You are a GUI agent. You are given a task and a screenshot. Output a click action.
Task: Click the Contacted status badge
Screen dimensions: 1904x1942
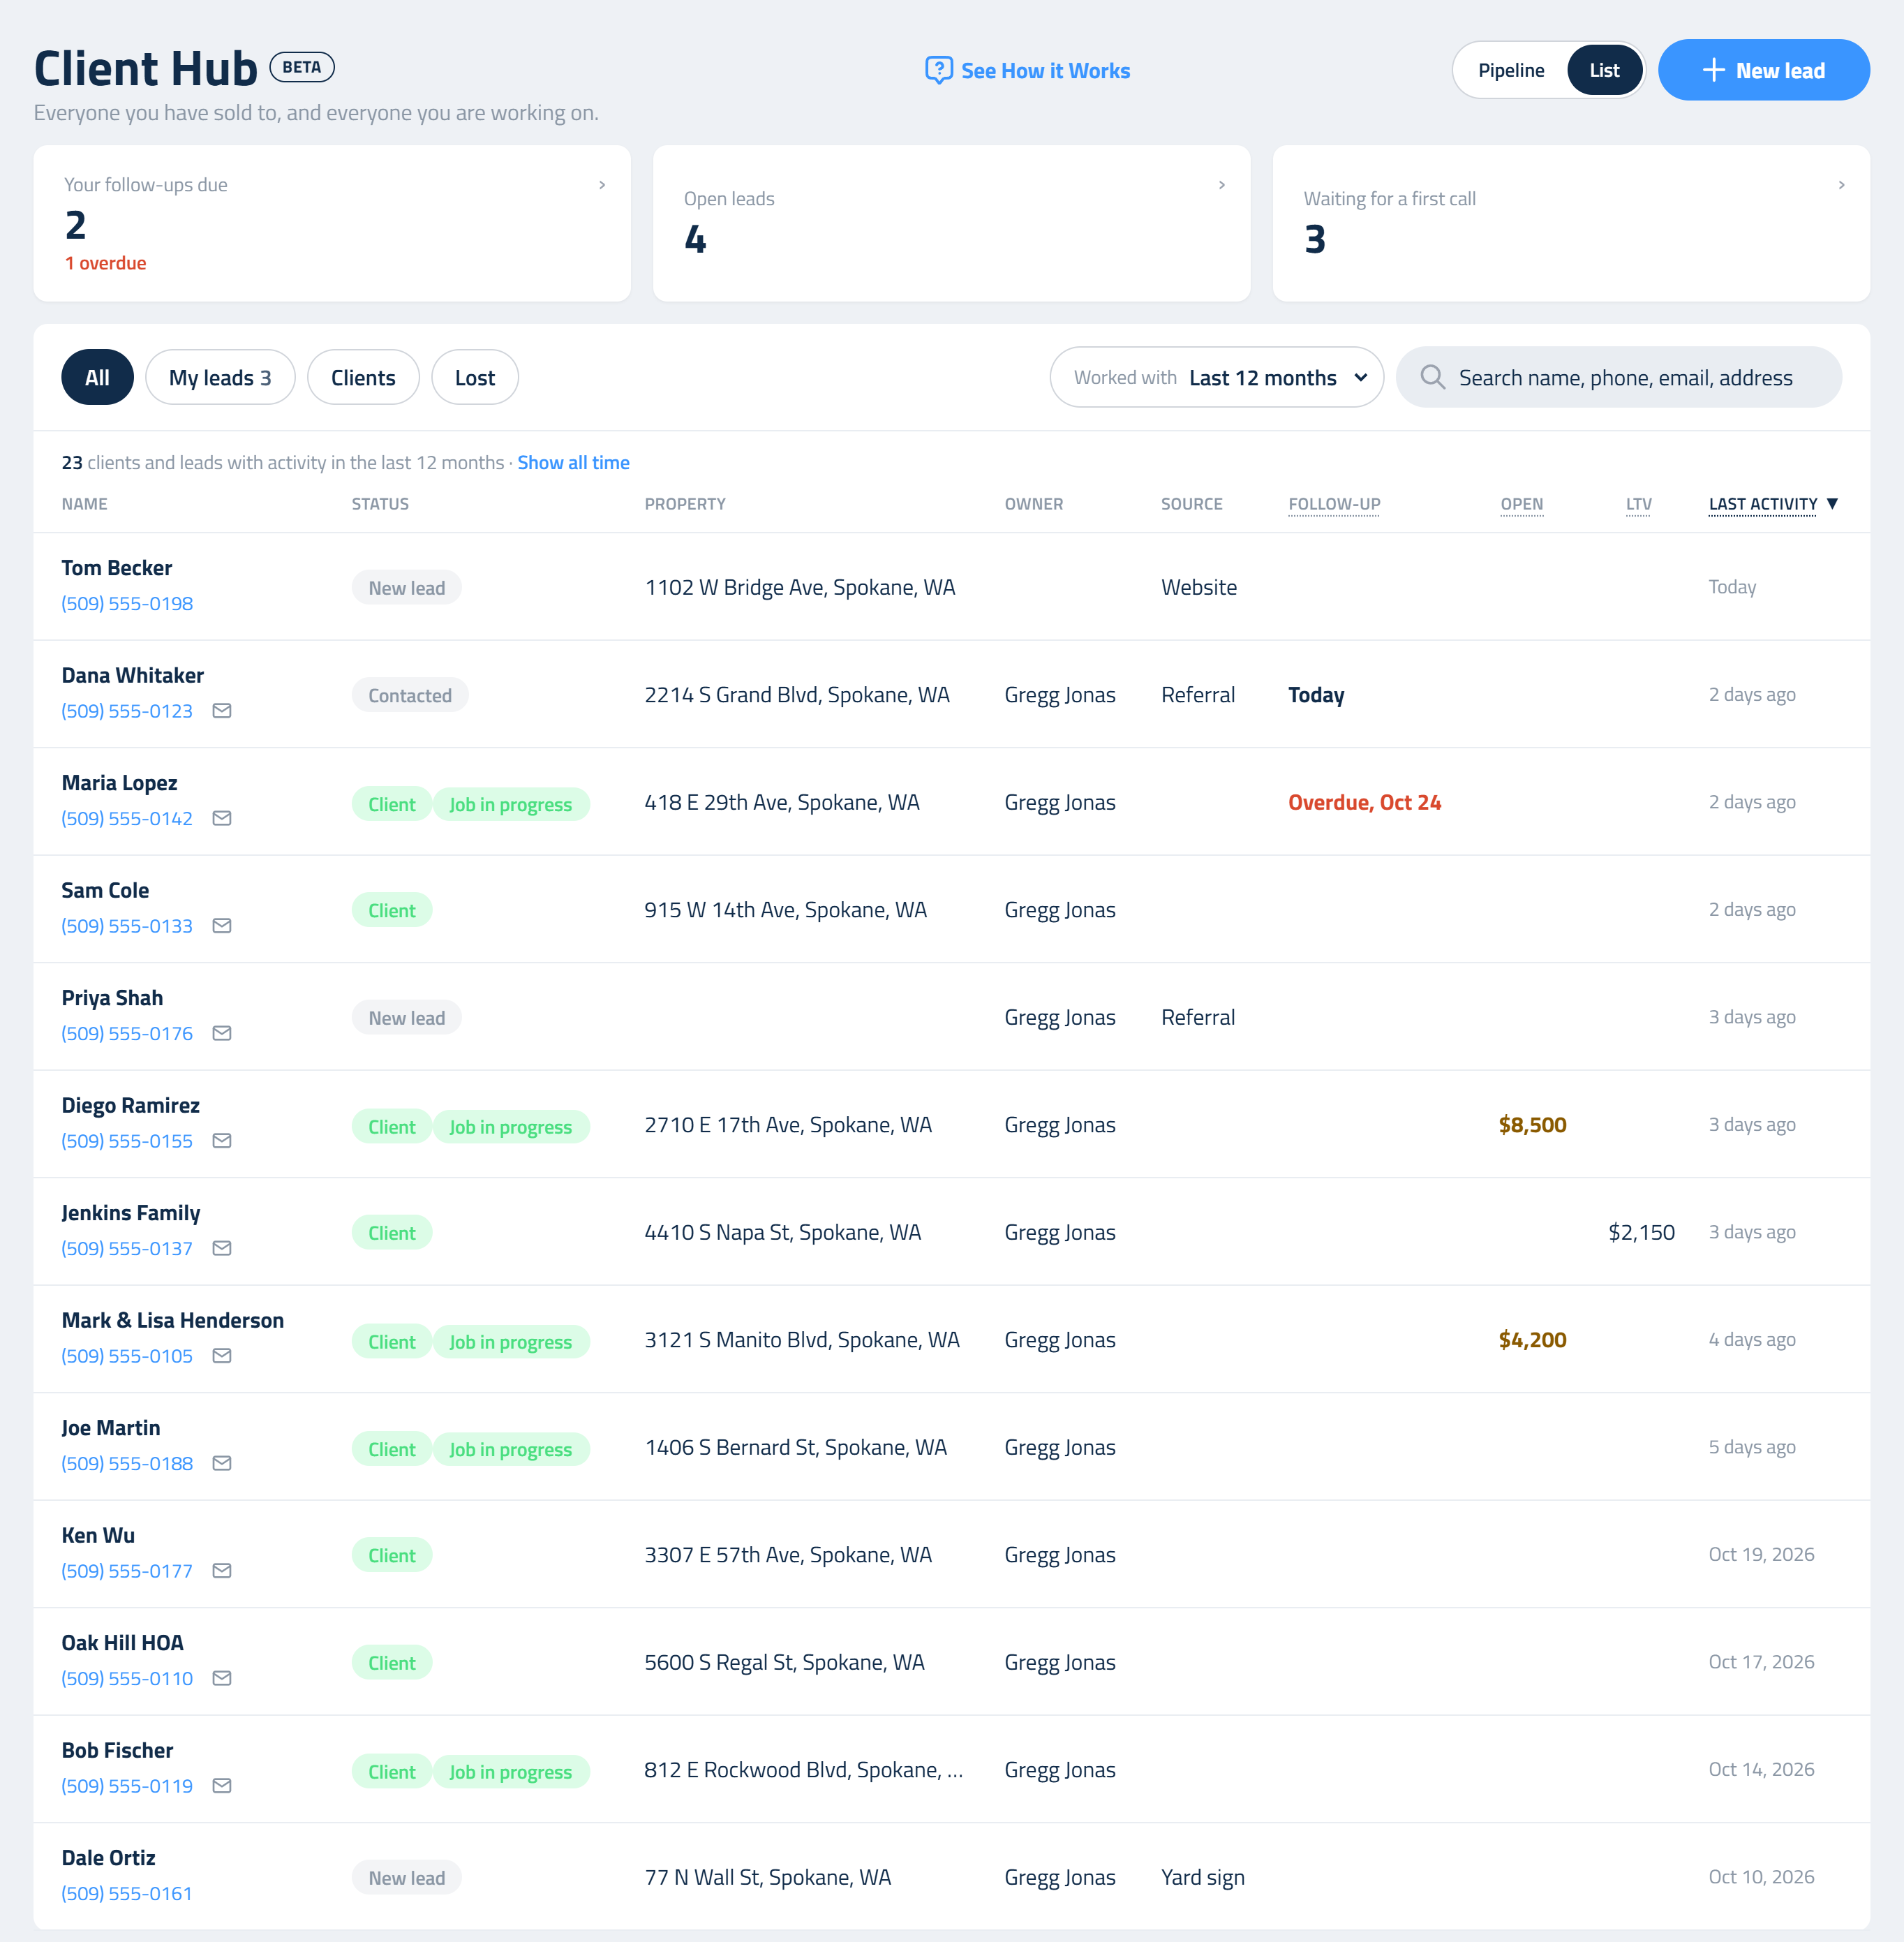pyautogui.click(x=410, y=695)
